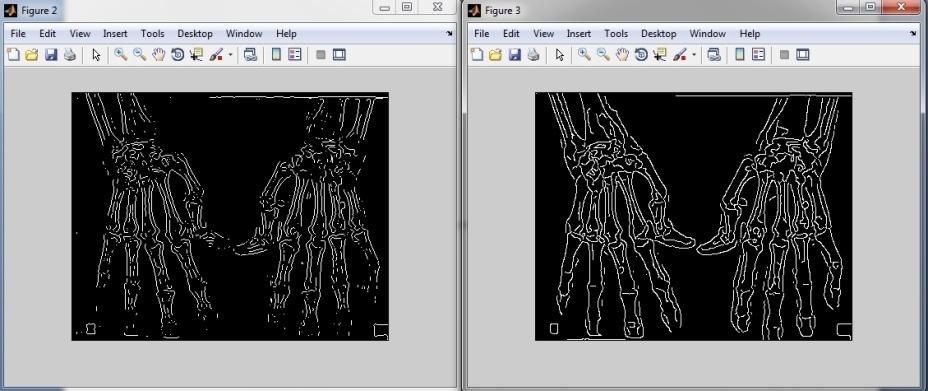Open Insert menu in Figure 3
The height and width of the screenshot is (391, 928).
578,34
